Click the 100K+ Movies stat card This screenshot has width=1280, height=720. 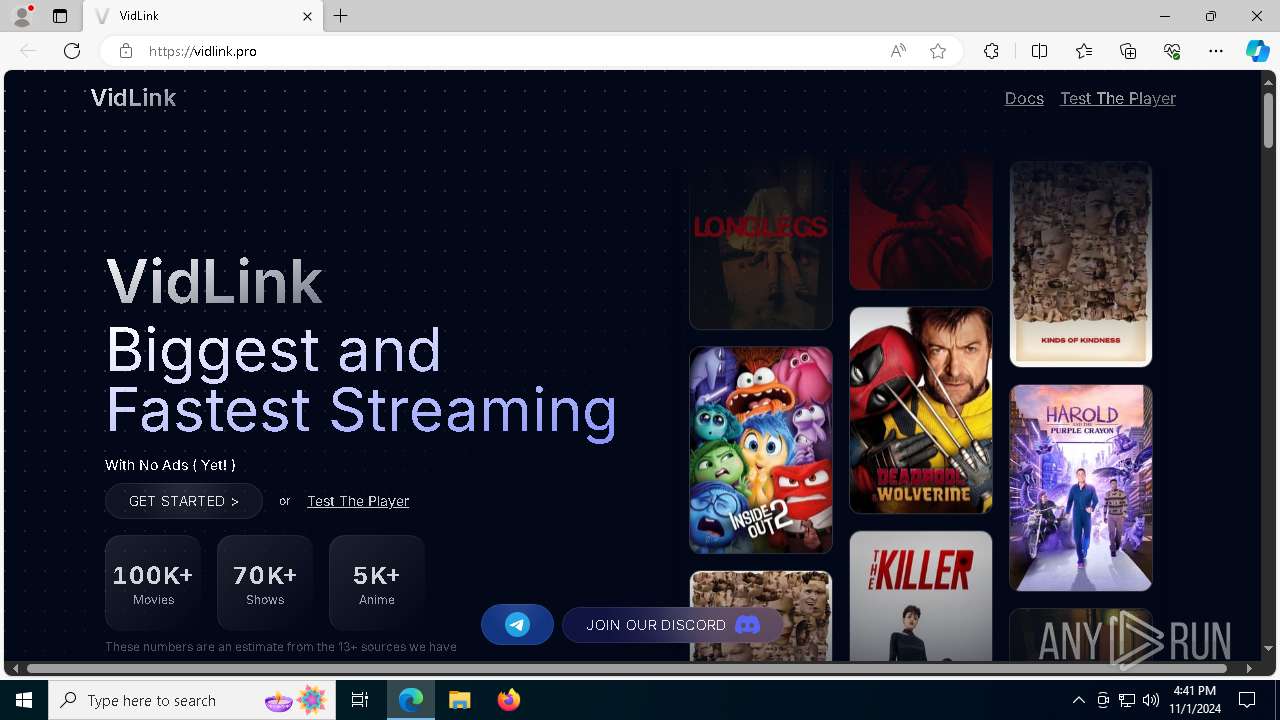pos(153,583)
